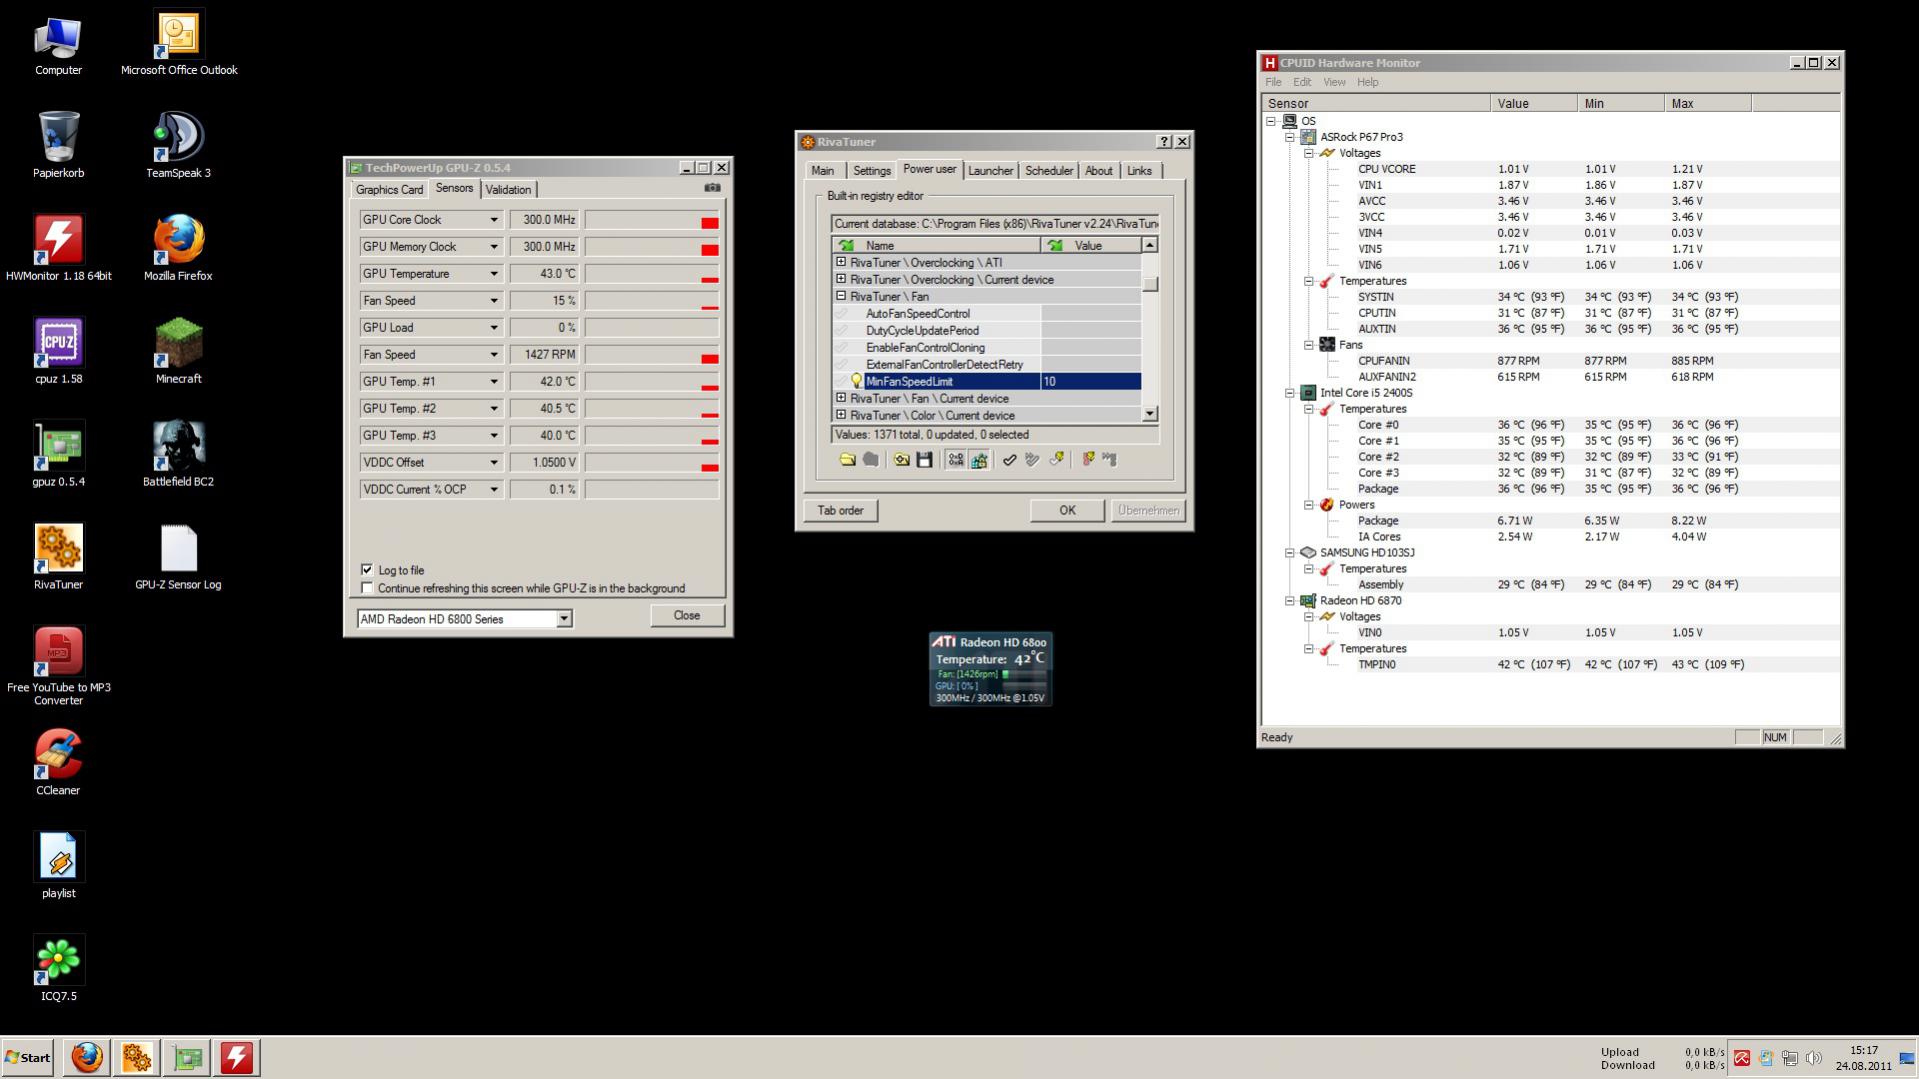Open the Settings tab in RivaTuner
Screen dimensions: 1919x1079
click(x=872, y=171)
